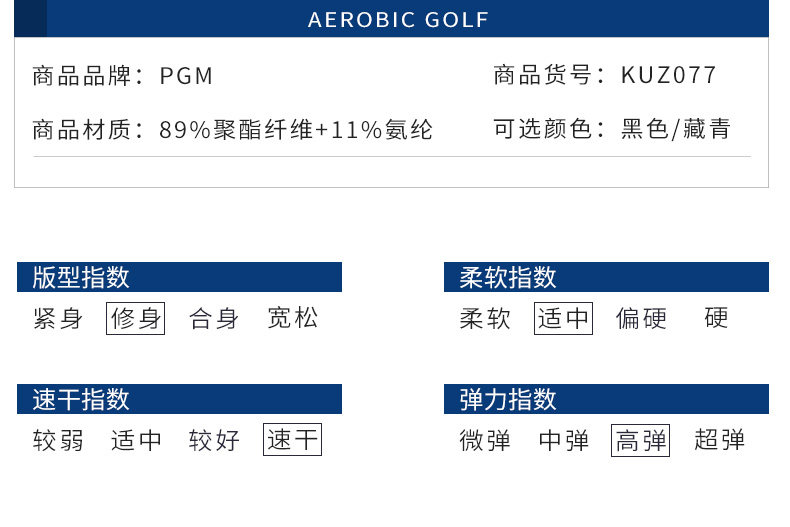Choose 偏硬 softness option
The image size is (790, 527).
(641, 319)
